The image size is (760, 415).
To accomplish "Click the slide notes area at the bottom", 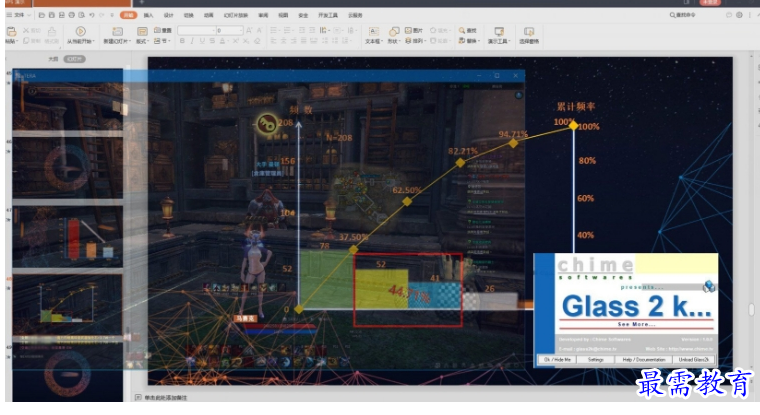I will pyautogui.click(x=165, y=398).
